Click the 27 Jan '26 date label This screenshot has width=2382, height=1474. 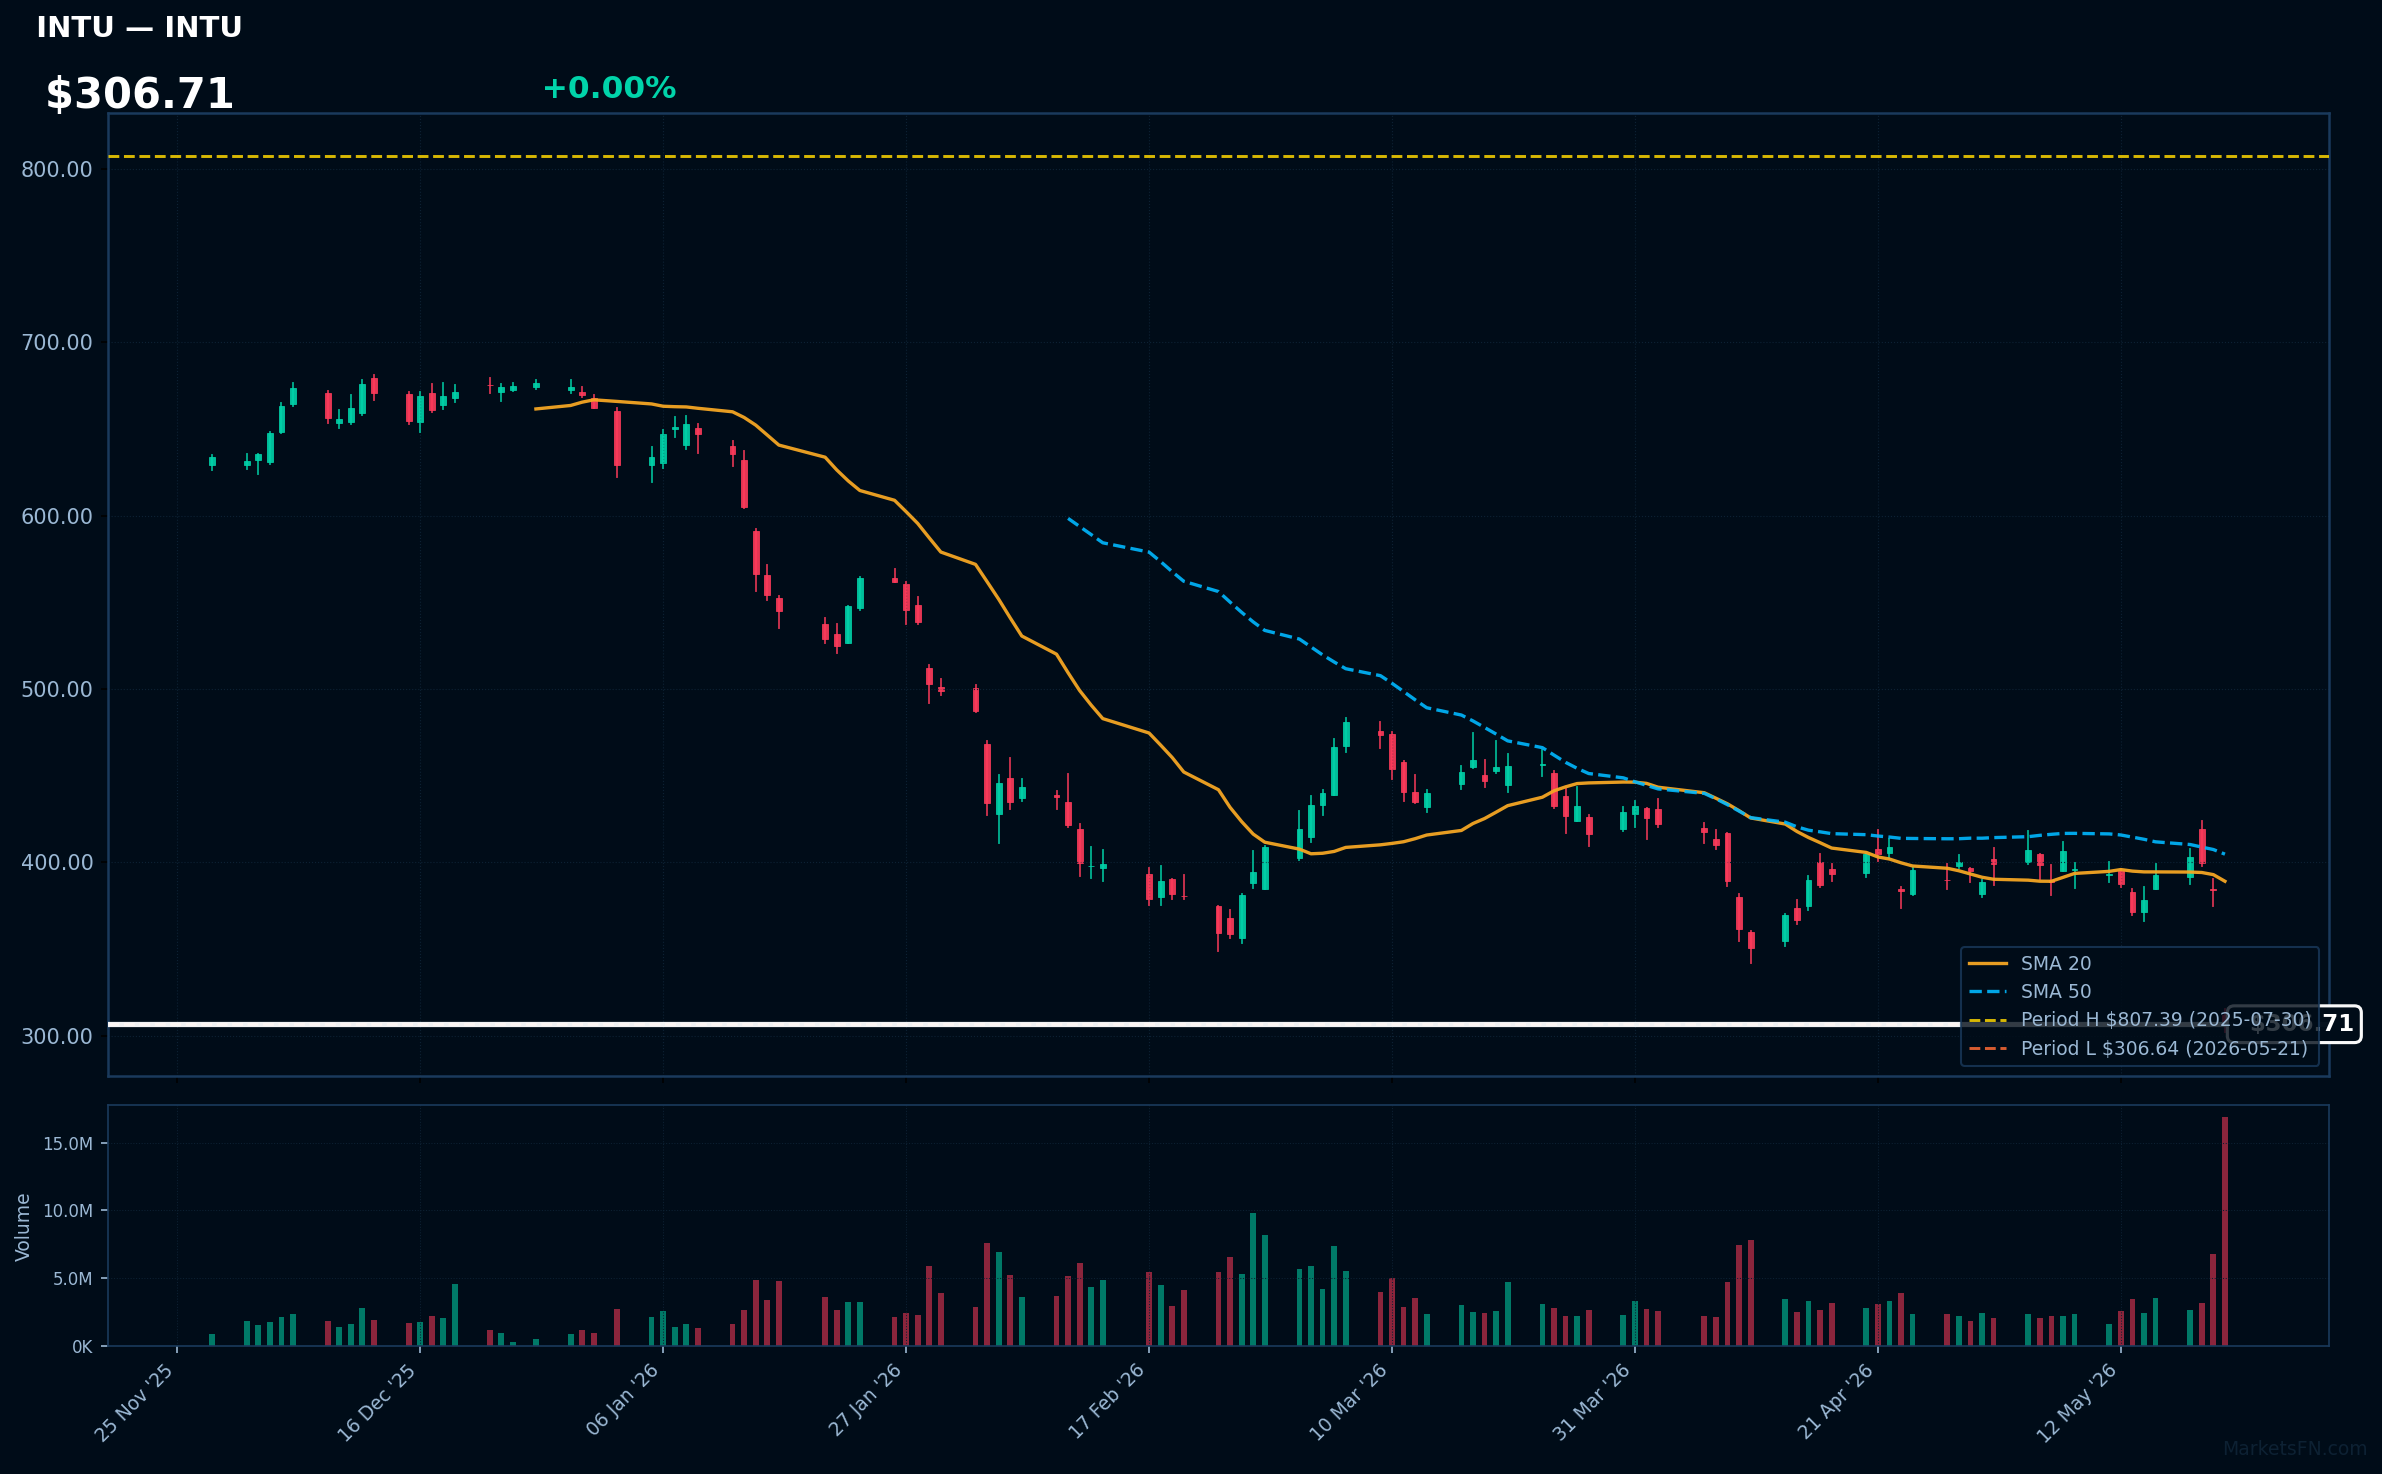coord(865,1402)
